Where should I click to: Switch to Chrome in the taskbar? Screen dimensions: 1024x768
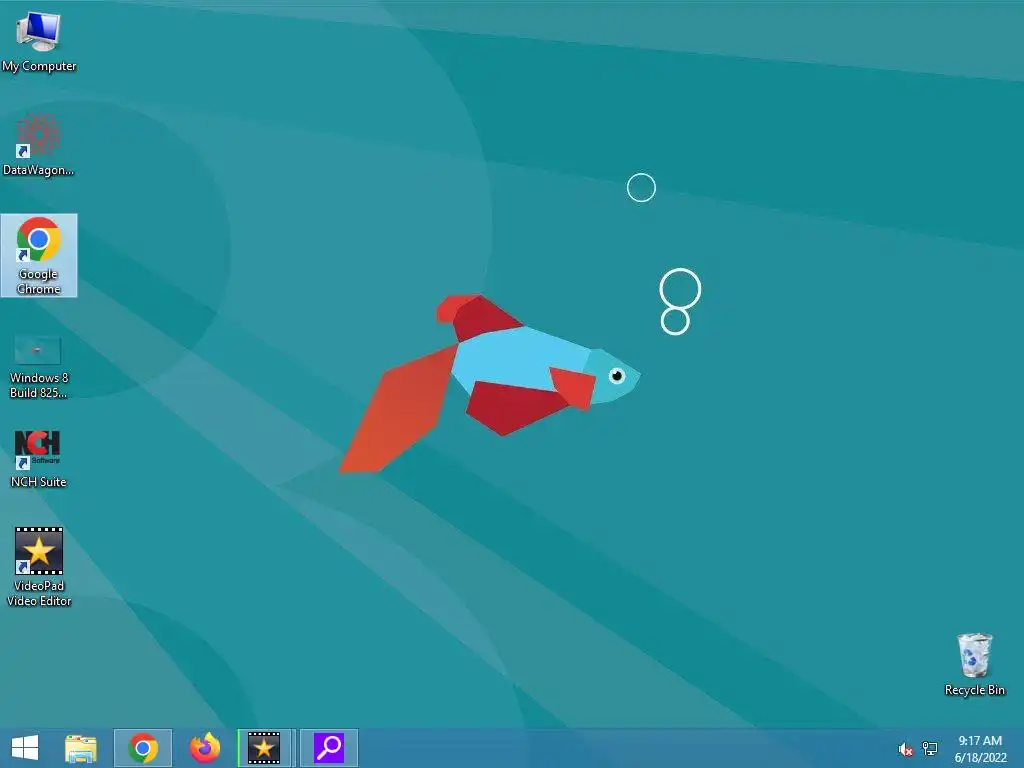click(143, 748)
